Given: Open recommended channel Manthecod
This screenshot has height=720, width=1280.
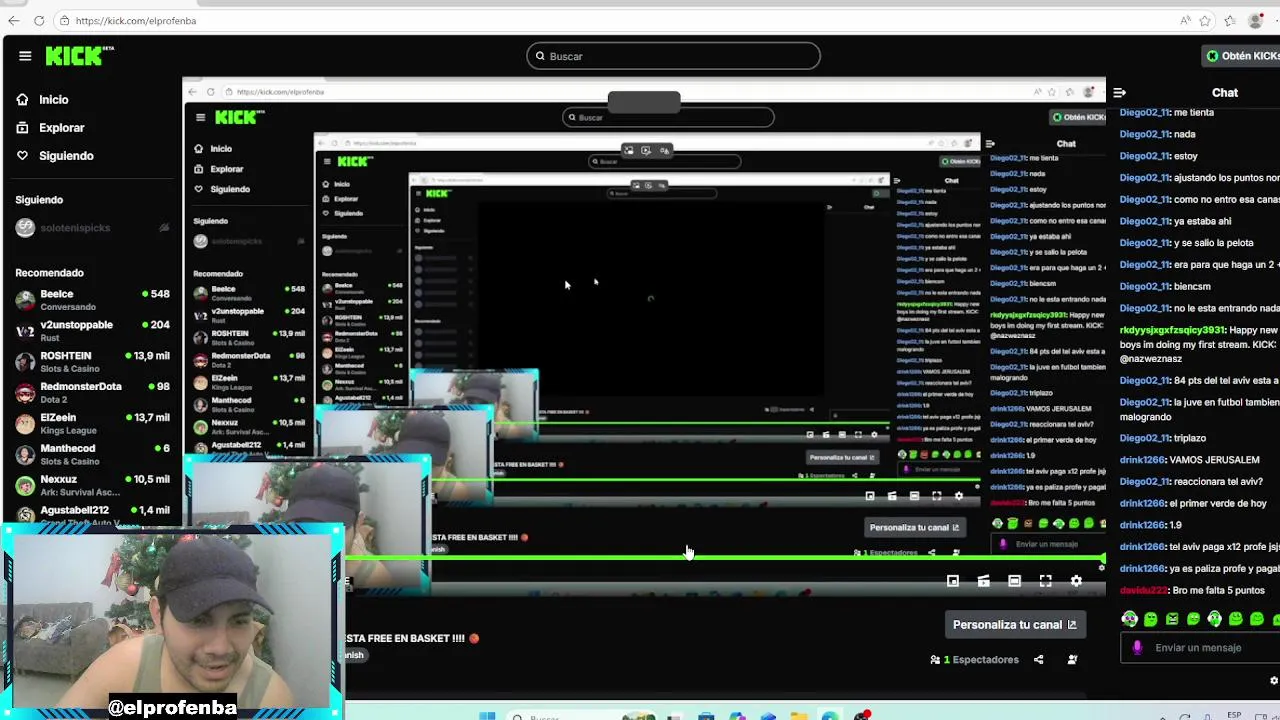Looking at the screenshot, I should pos(92,454).
